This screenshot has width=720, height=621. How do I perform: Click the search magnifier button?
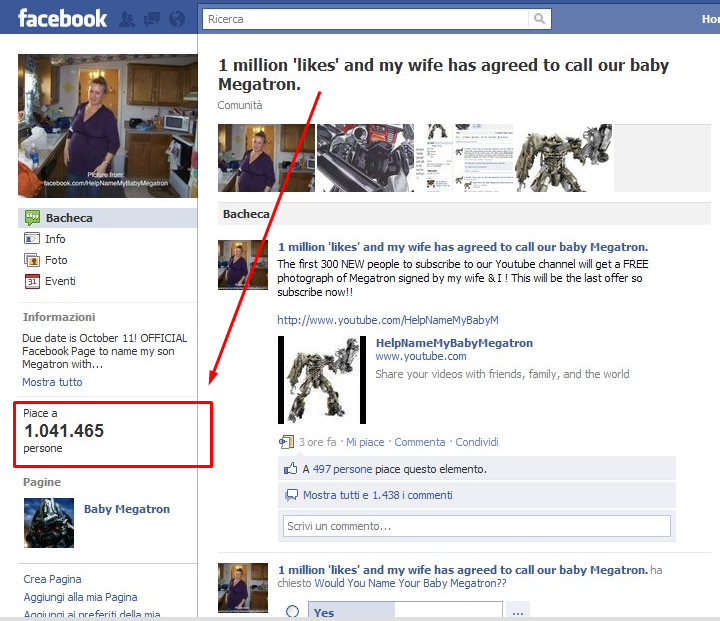540,19
